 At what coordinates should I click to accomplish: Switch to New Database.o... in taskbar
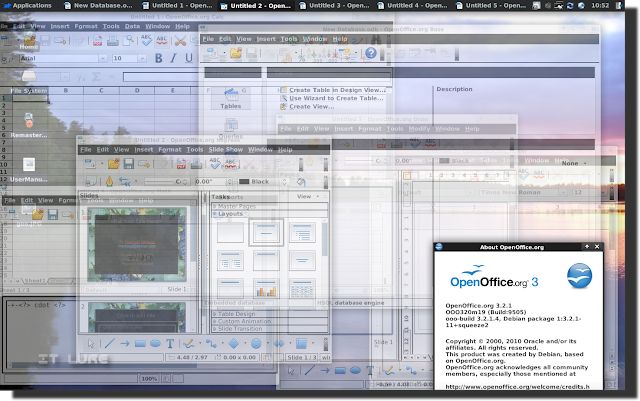[98, 5]
